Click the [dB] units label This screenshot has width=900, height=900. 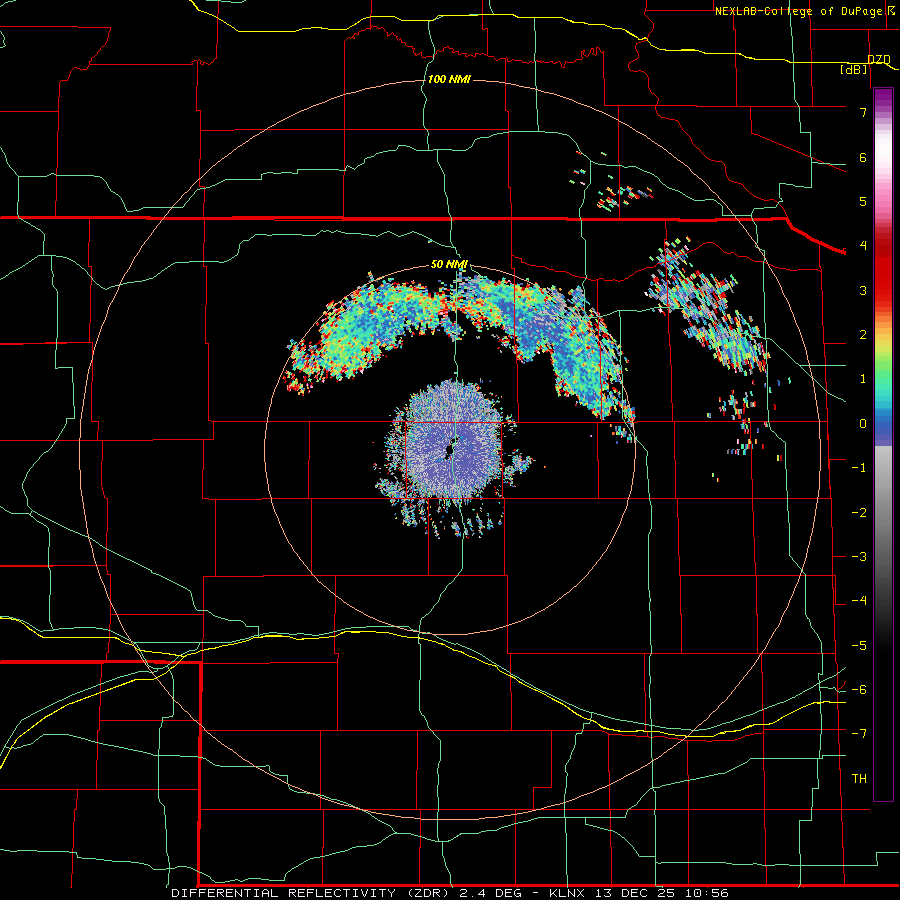click(x=854, y=69)
